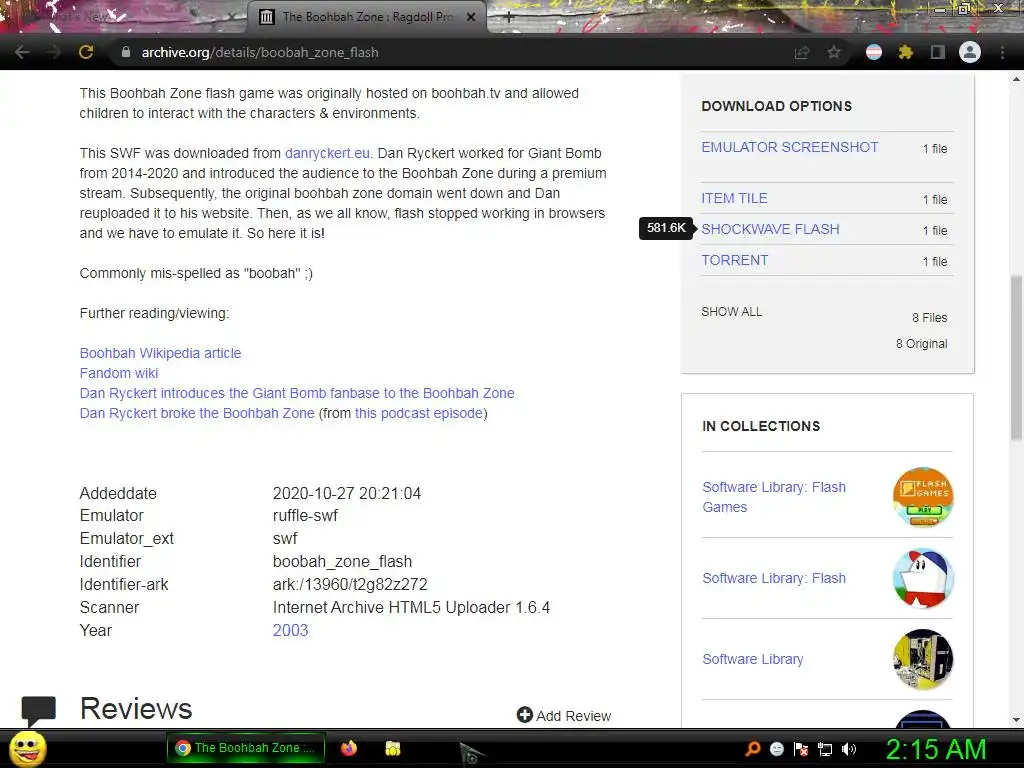Click the Software Library computer thumbnail

(923, 659)
